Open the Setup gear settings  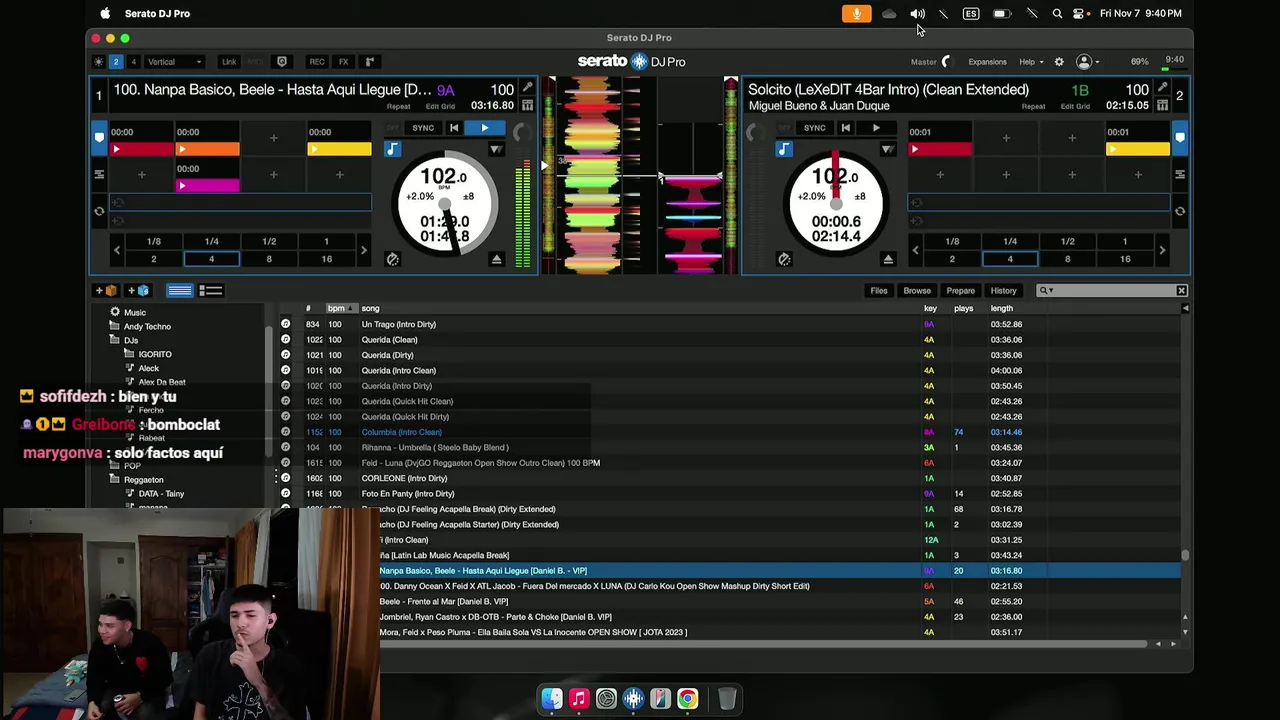tap(1059, 62)
